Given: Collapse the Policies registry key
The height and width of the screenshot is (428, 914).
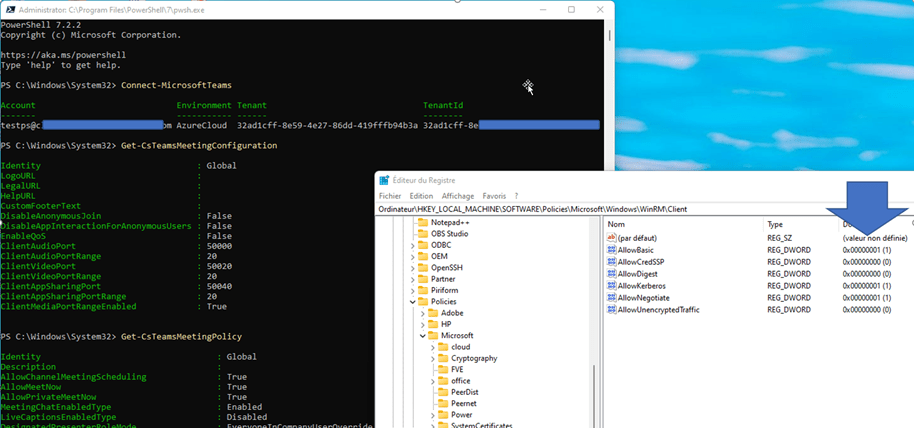Looking at the screenshot, I should click(412, 301).
